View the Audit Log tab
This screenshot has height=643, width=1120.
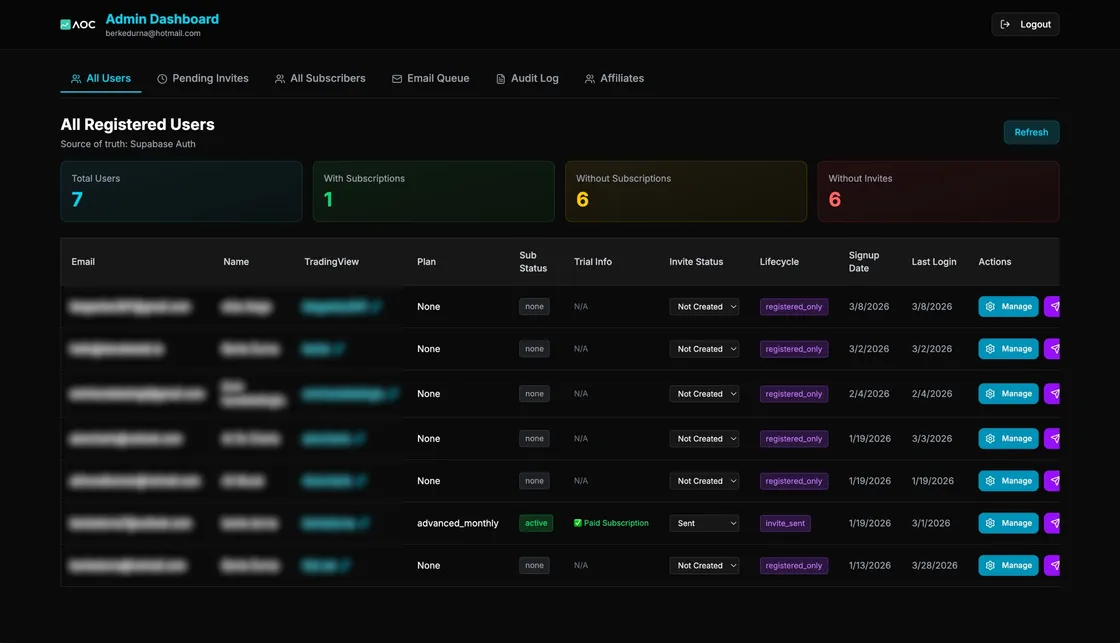527,79
